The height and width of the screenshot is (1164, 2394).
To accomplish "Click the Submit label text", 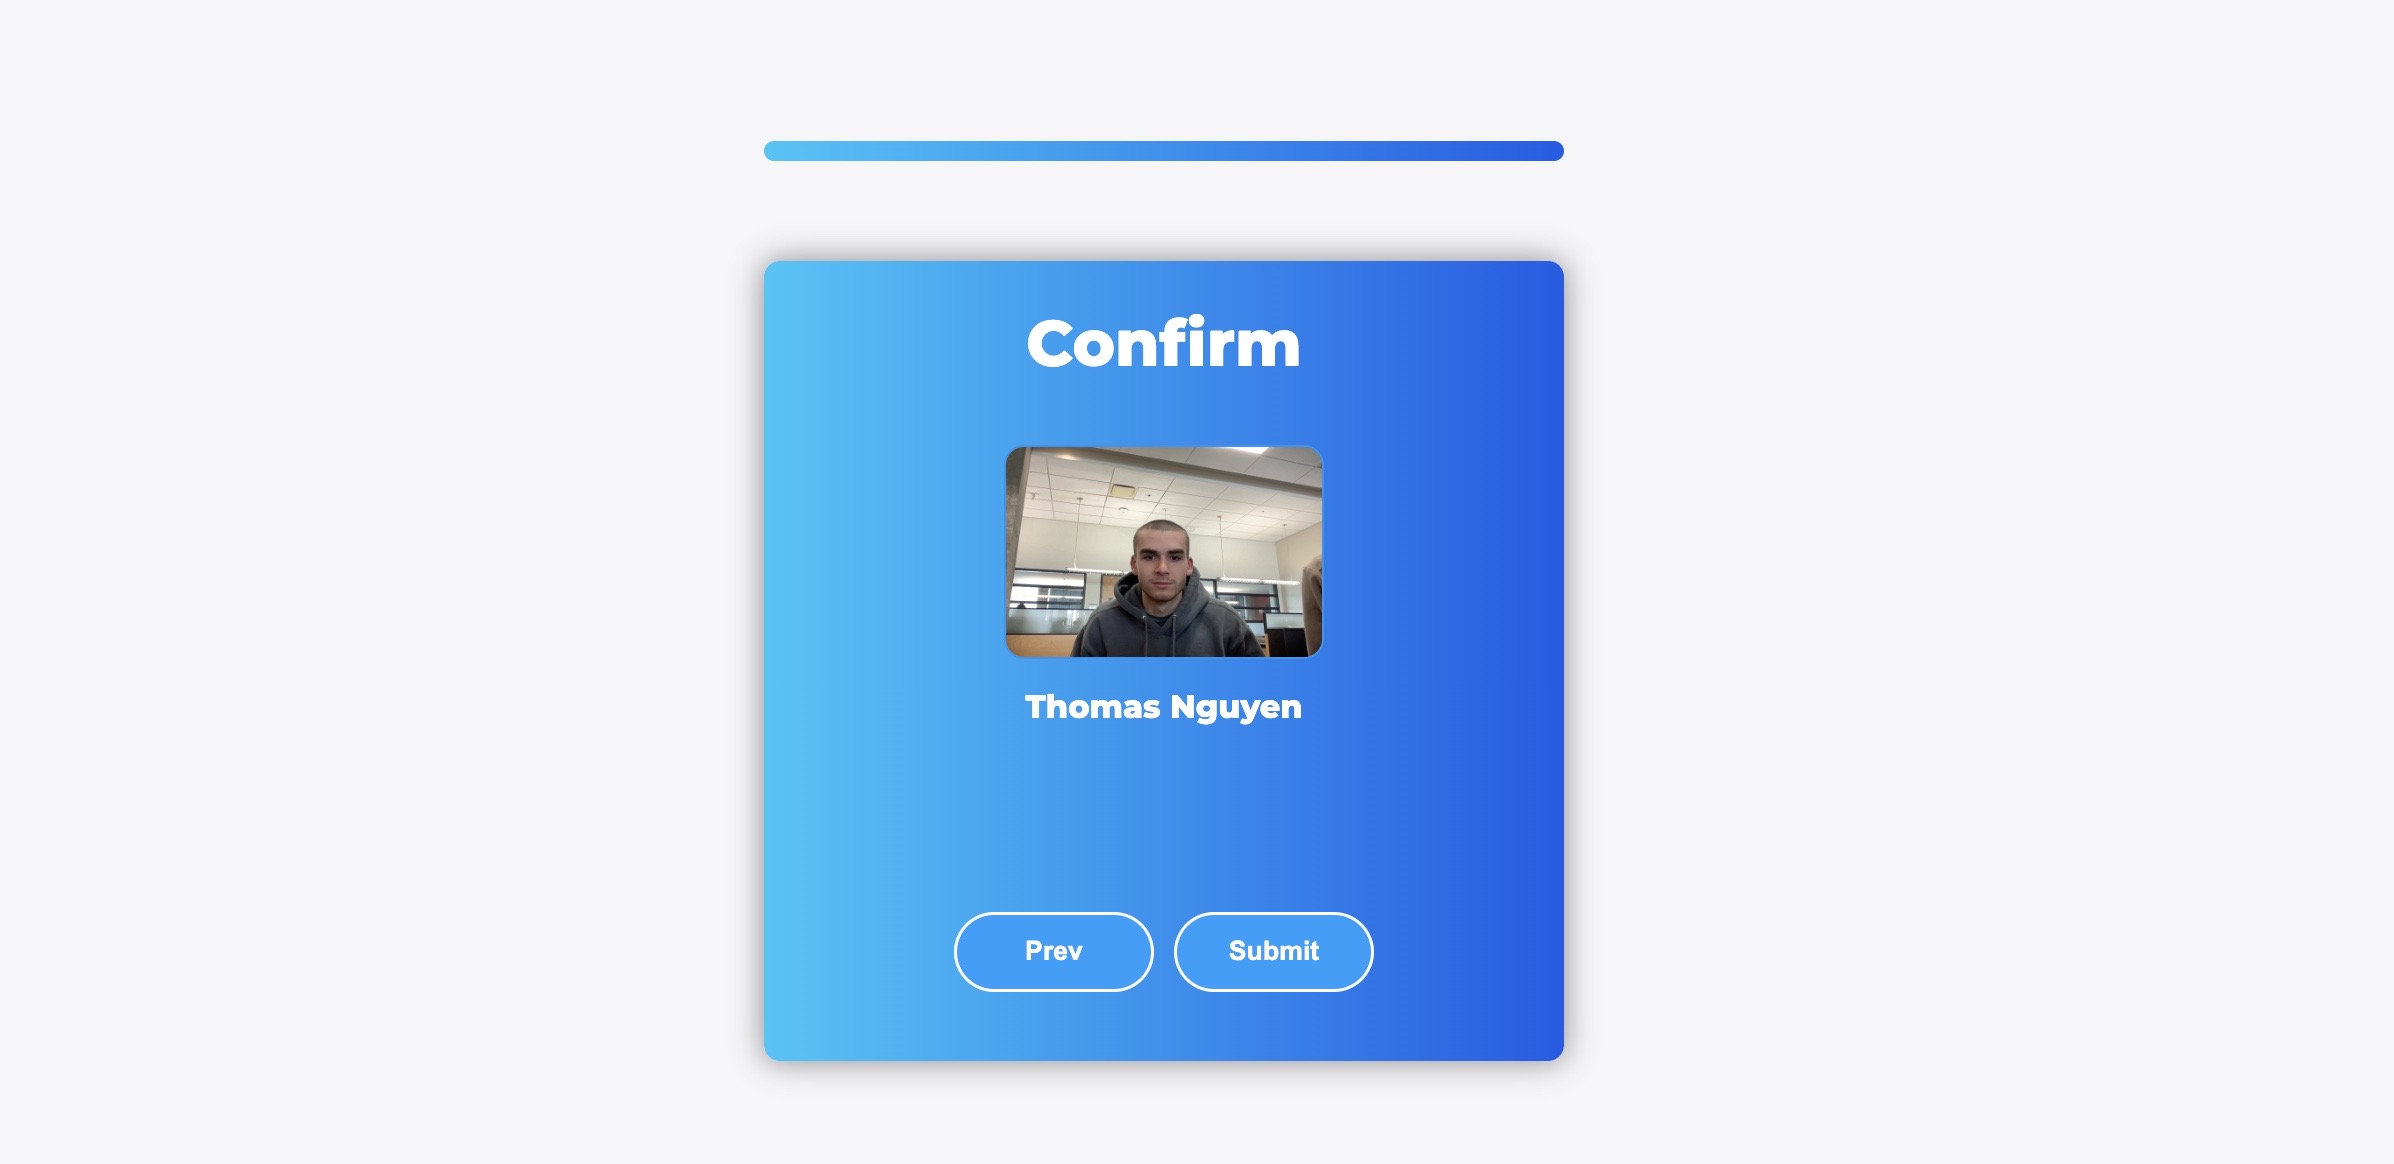I will (x=1273, y=951).
